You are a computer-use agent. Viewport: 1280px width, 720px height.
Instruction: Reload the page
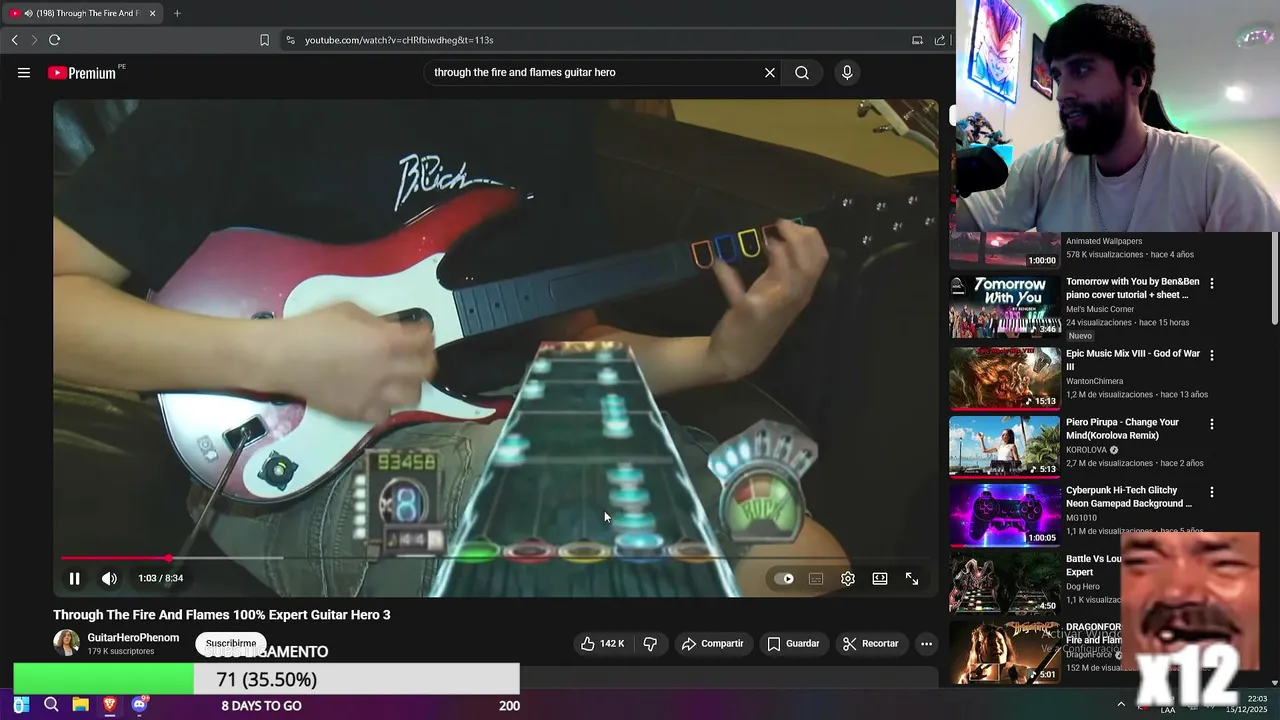(54, 40)
